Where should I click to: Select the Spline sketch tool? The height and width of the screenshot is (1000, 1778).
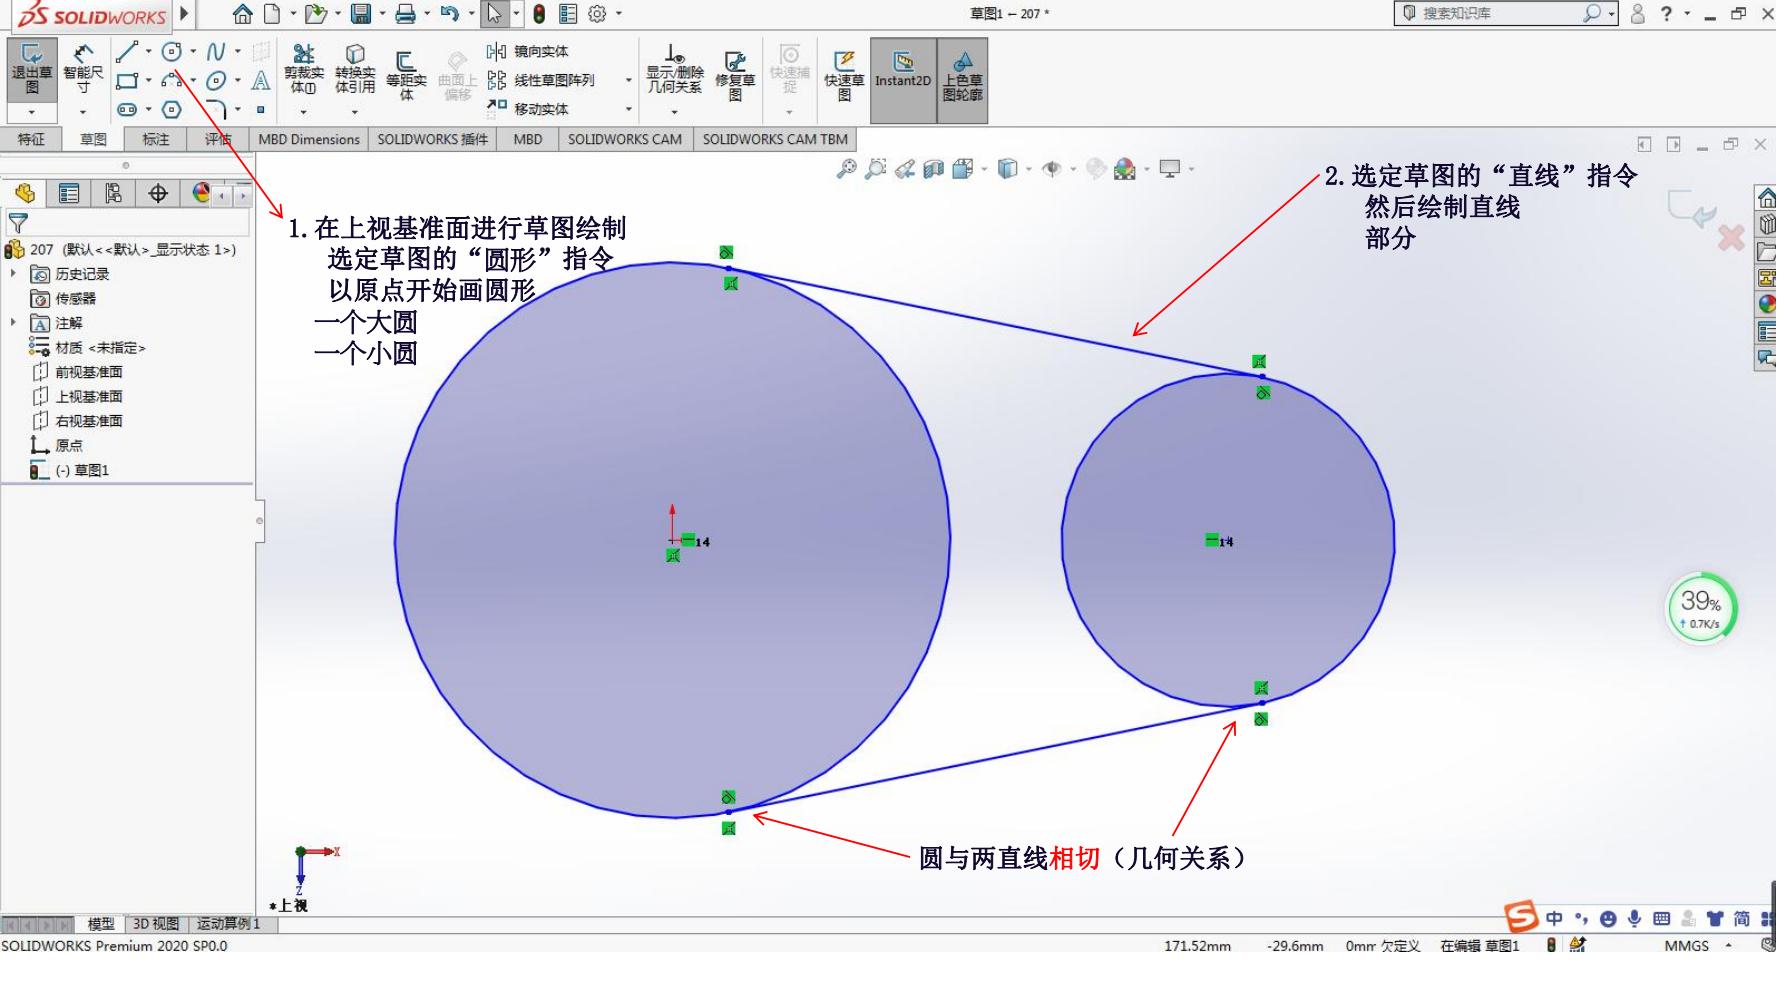215,52
